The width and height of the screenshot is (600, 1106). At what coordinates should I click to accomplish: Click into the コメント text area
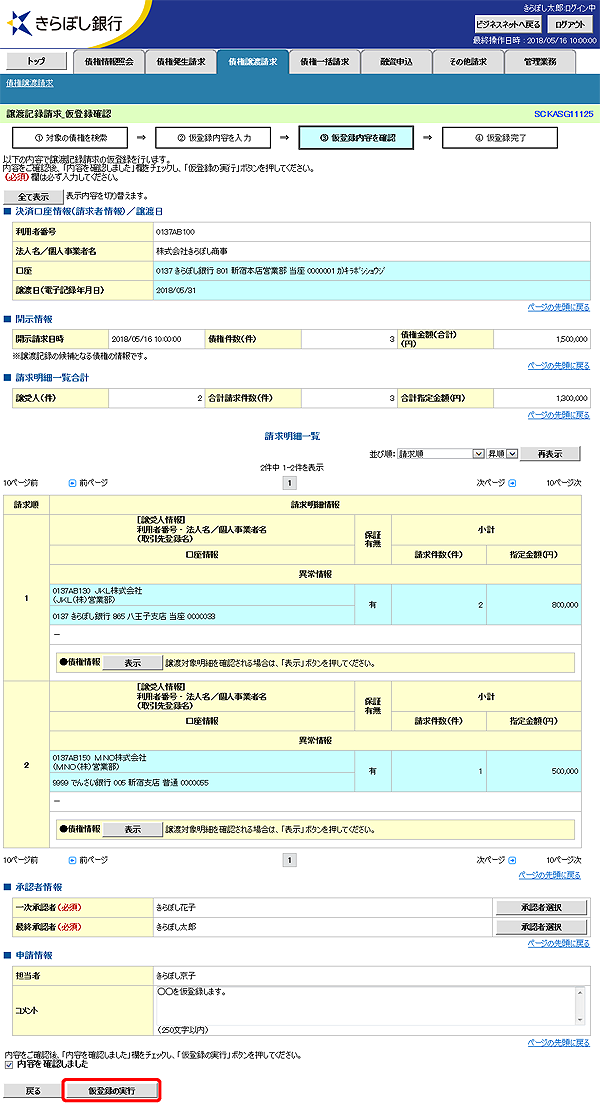[x=366, y=1005]
